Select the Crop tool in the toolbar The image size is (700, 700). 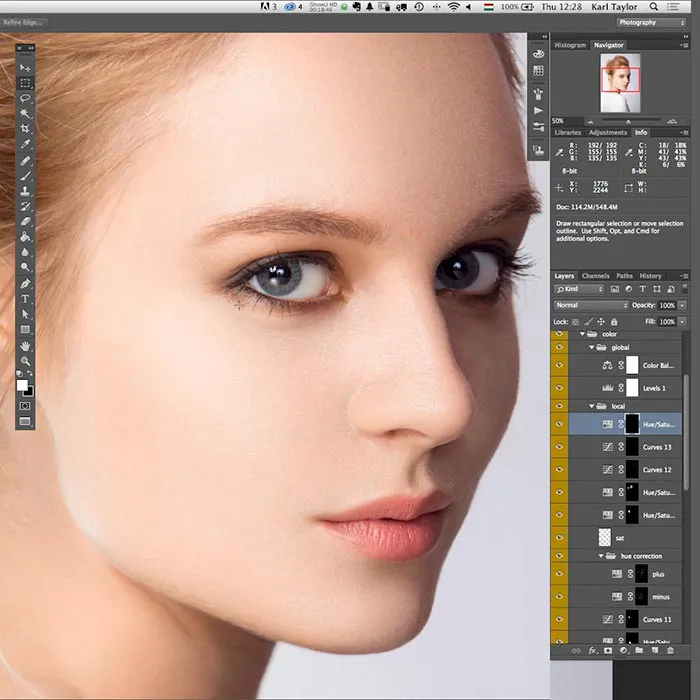[x=26, y=130]
